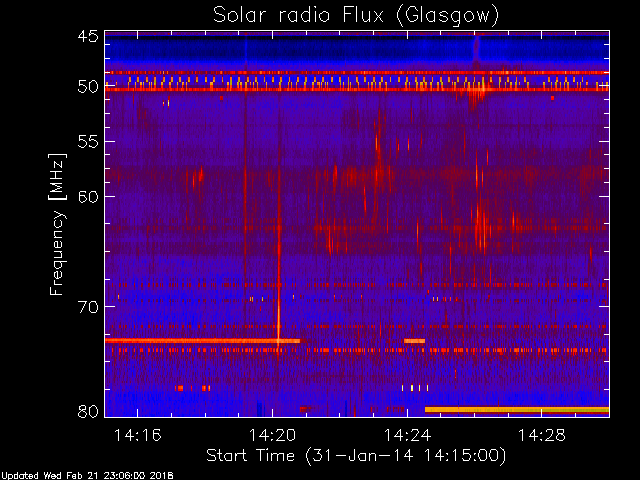Click the 14:24 time tick label
This screenshot has height=480, width=640.
(407, 435)
